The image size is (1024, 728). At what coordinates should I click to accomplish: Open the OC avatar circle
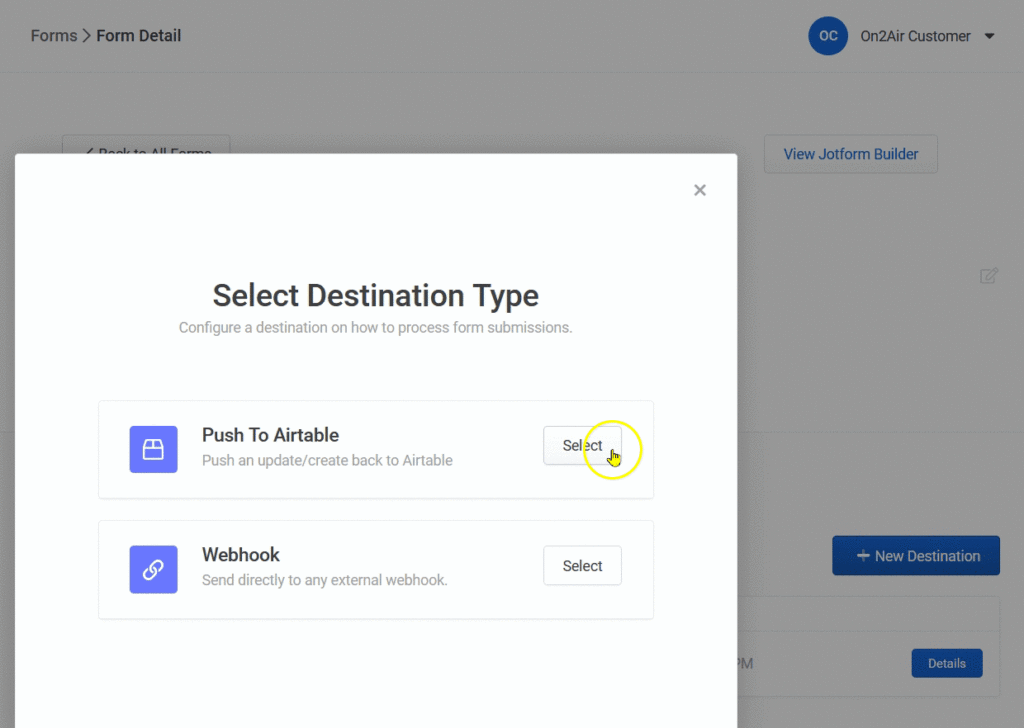tap(827, 35)
